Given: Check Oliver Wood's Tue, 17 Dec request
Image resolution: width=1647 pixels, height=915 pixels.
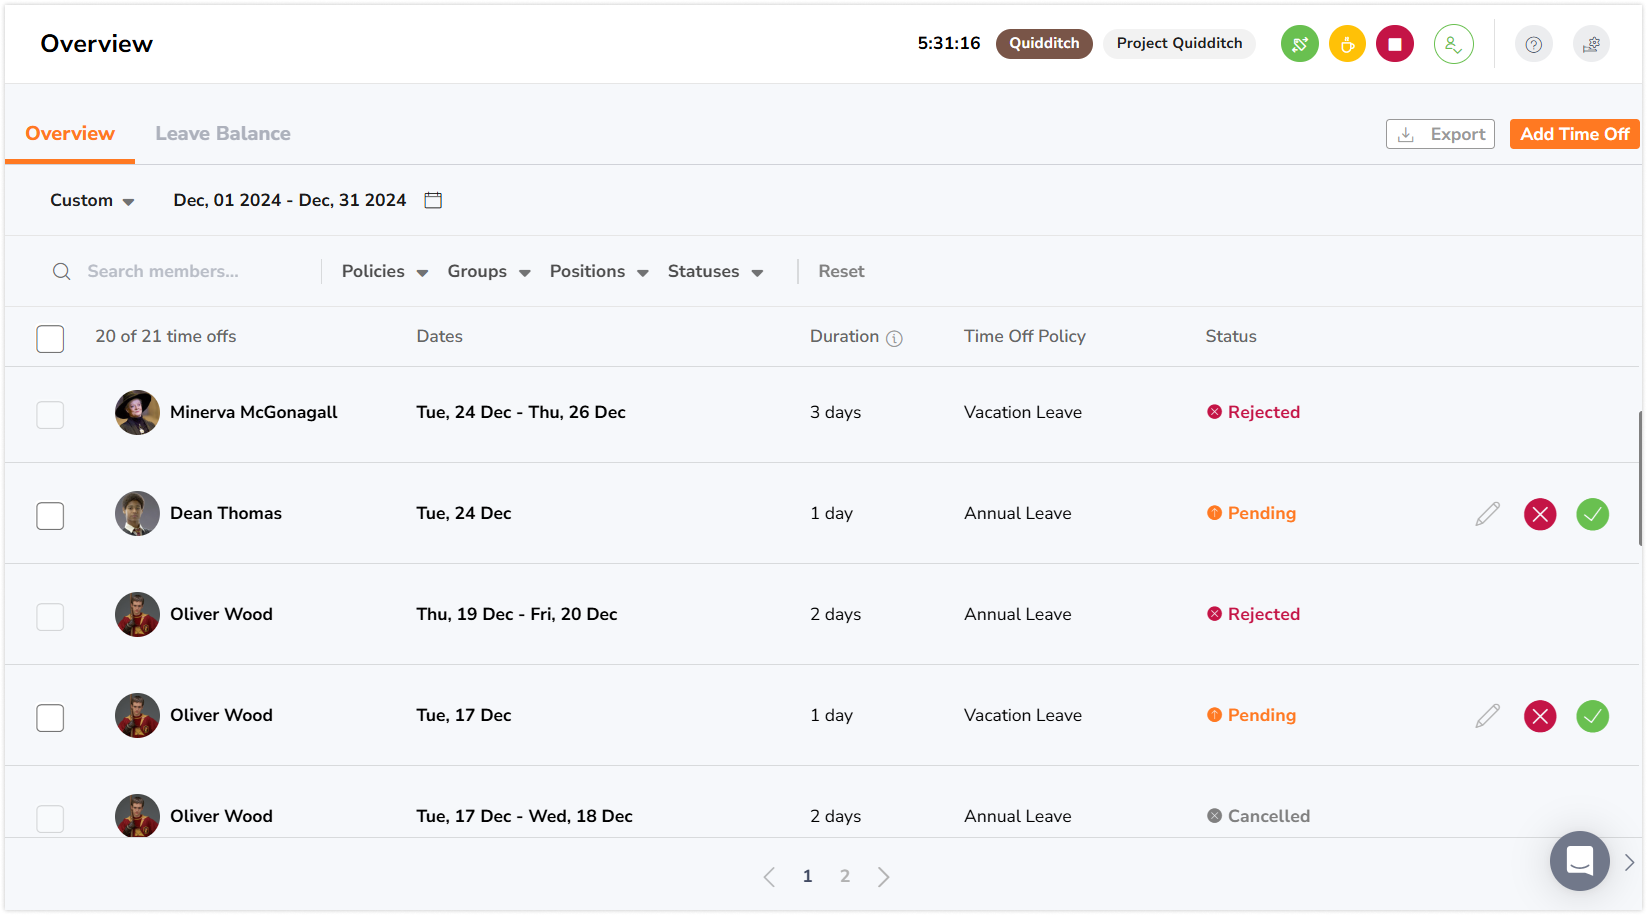Looking at the screenshot, I should coord(50,718).
